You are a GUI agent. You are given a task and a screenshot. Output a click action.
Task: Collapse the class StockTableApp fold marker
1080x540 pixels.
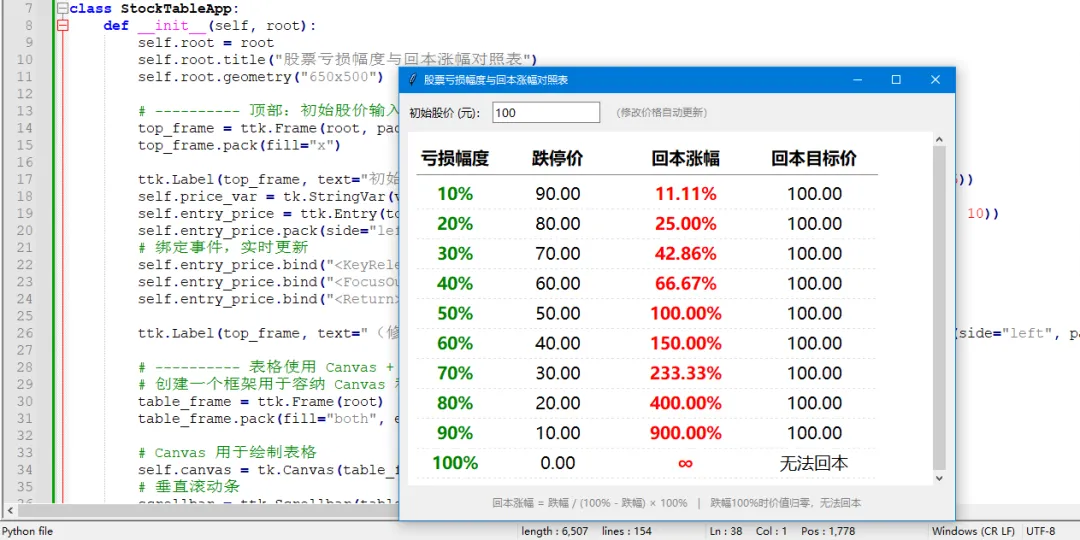[63, 9]
